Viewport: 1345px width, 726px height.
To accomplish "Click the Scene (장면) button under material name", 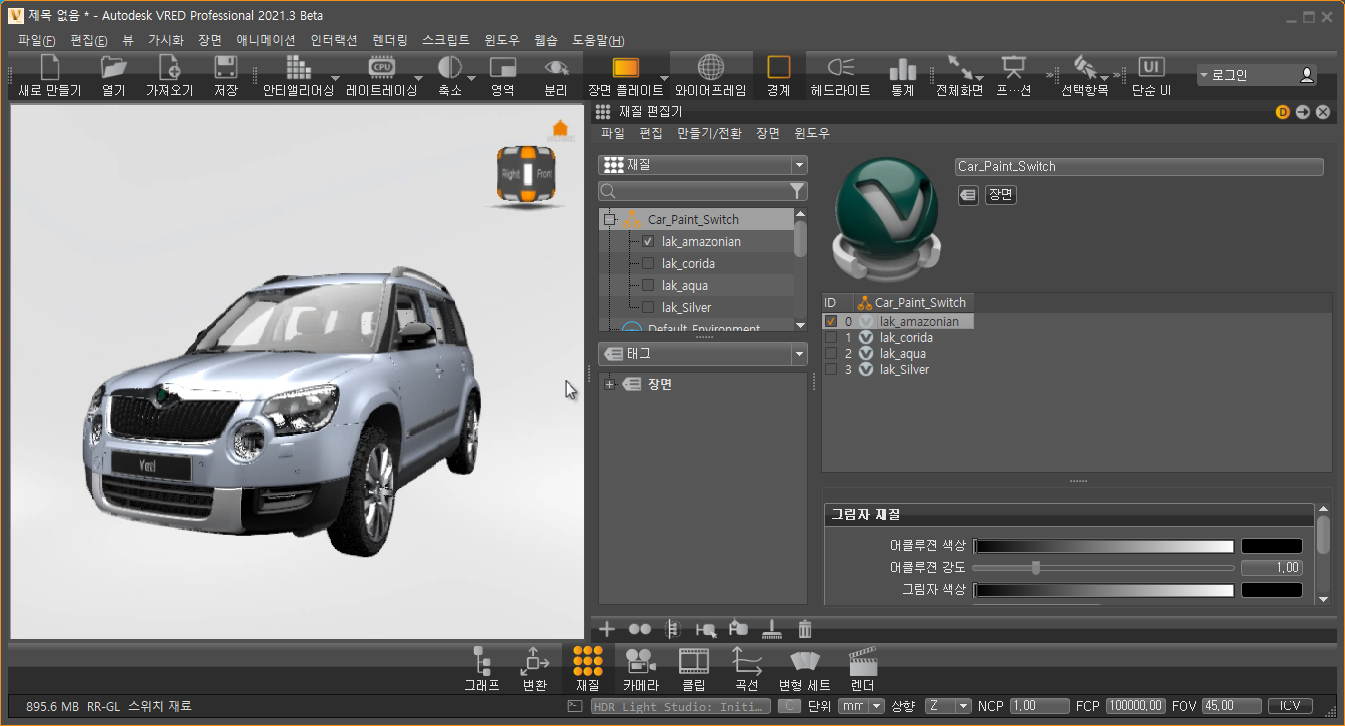I will pyautogui.click(x=1000, y=195).
